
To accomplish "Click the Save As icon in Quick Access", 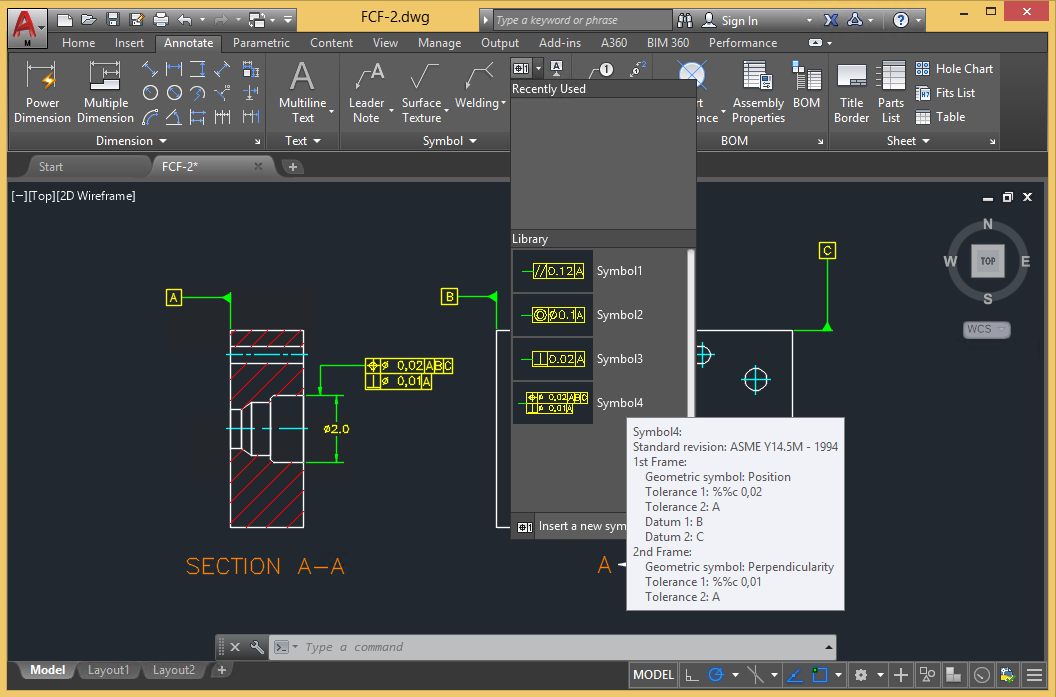I will [136, 20].
